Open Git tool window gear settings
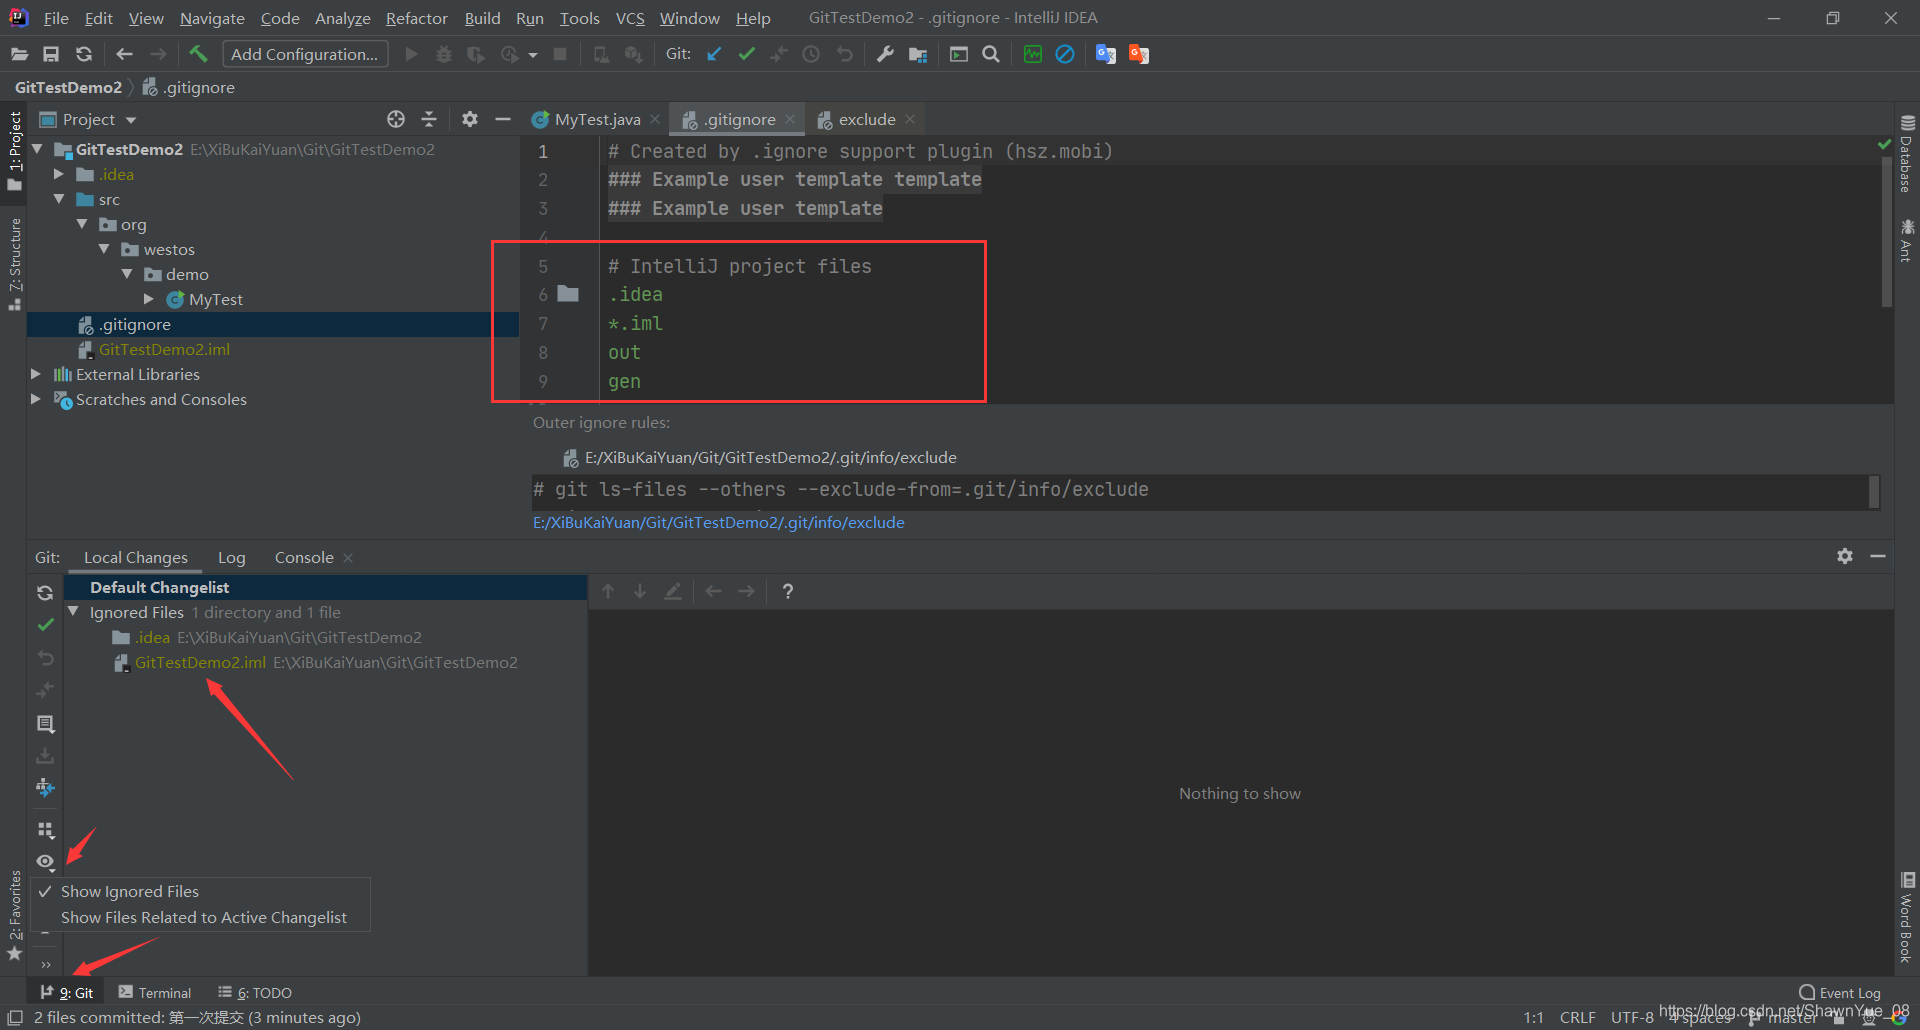The width and height of the screenshot is (1920, 1030). coord(1845,556)
